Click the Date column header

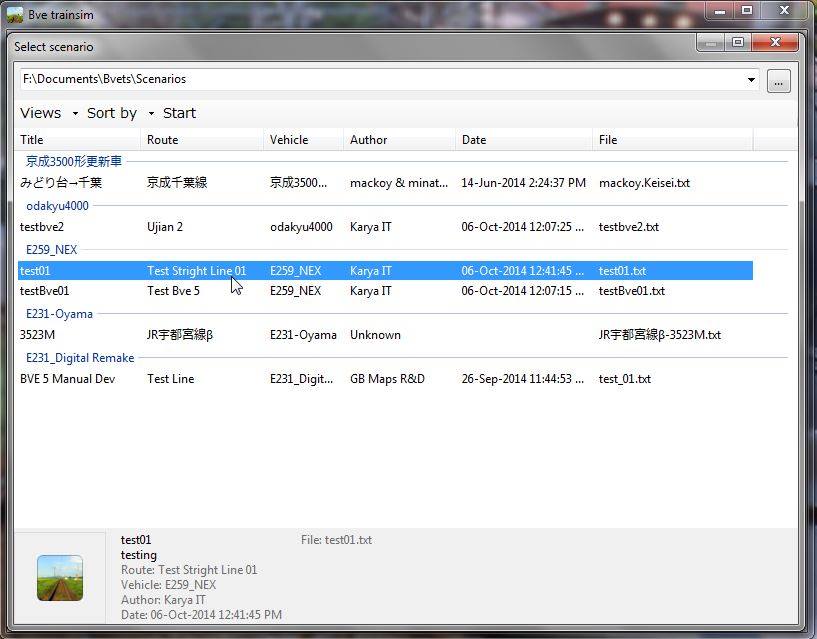(x=524, y=140)
